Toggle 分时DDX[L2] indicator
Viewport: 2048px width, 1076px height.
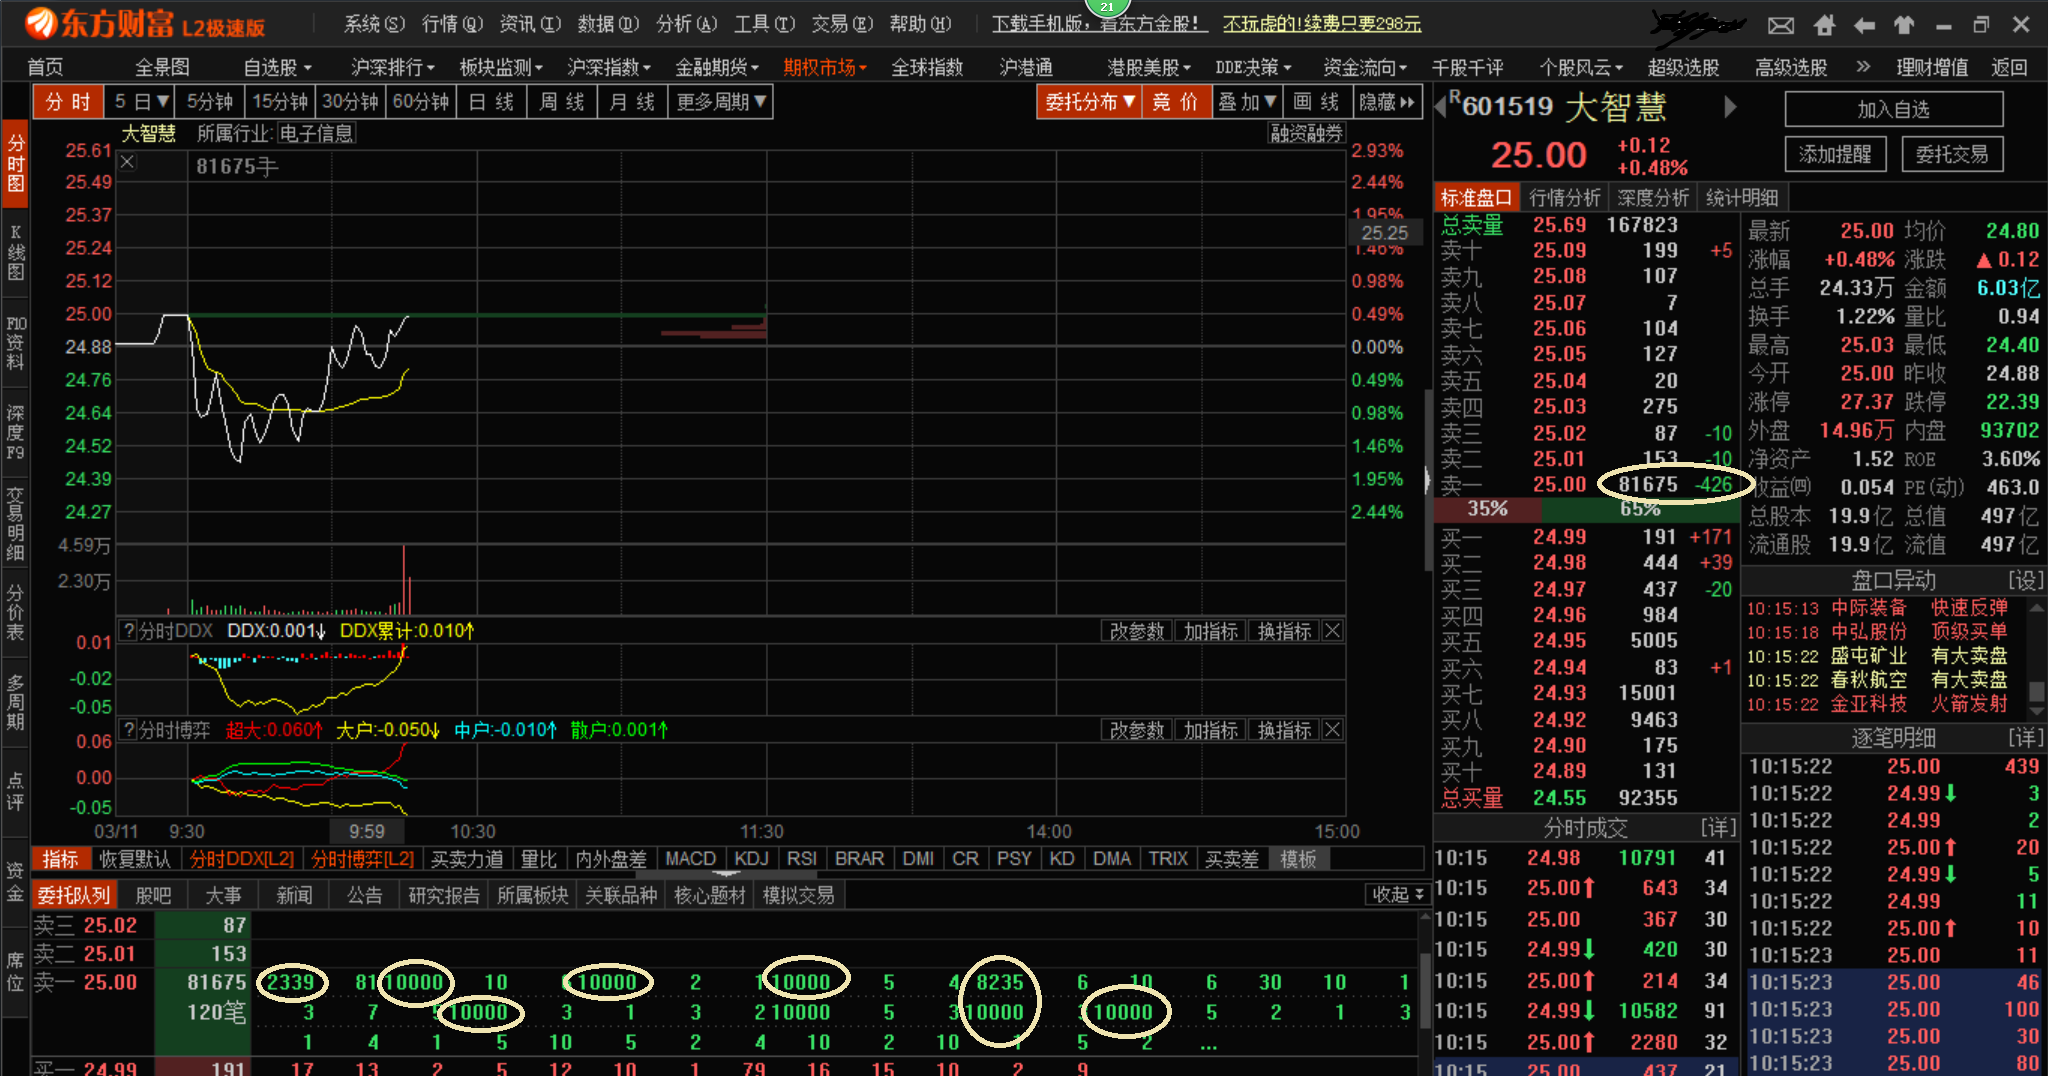[x=243, y=859]
